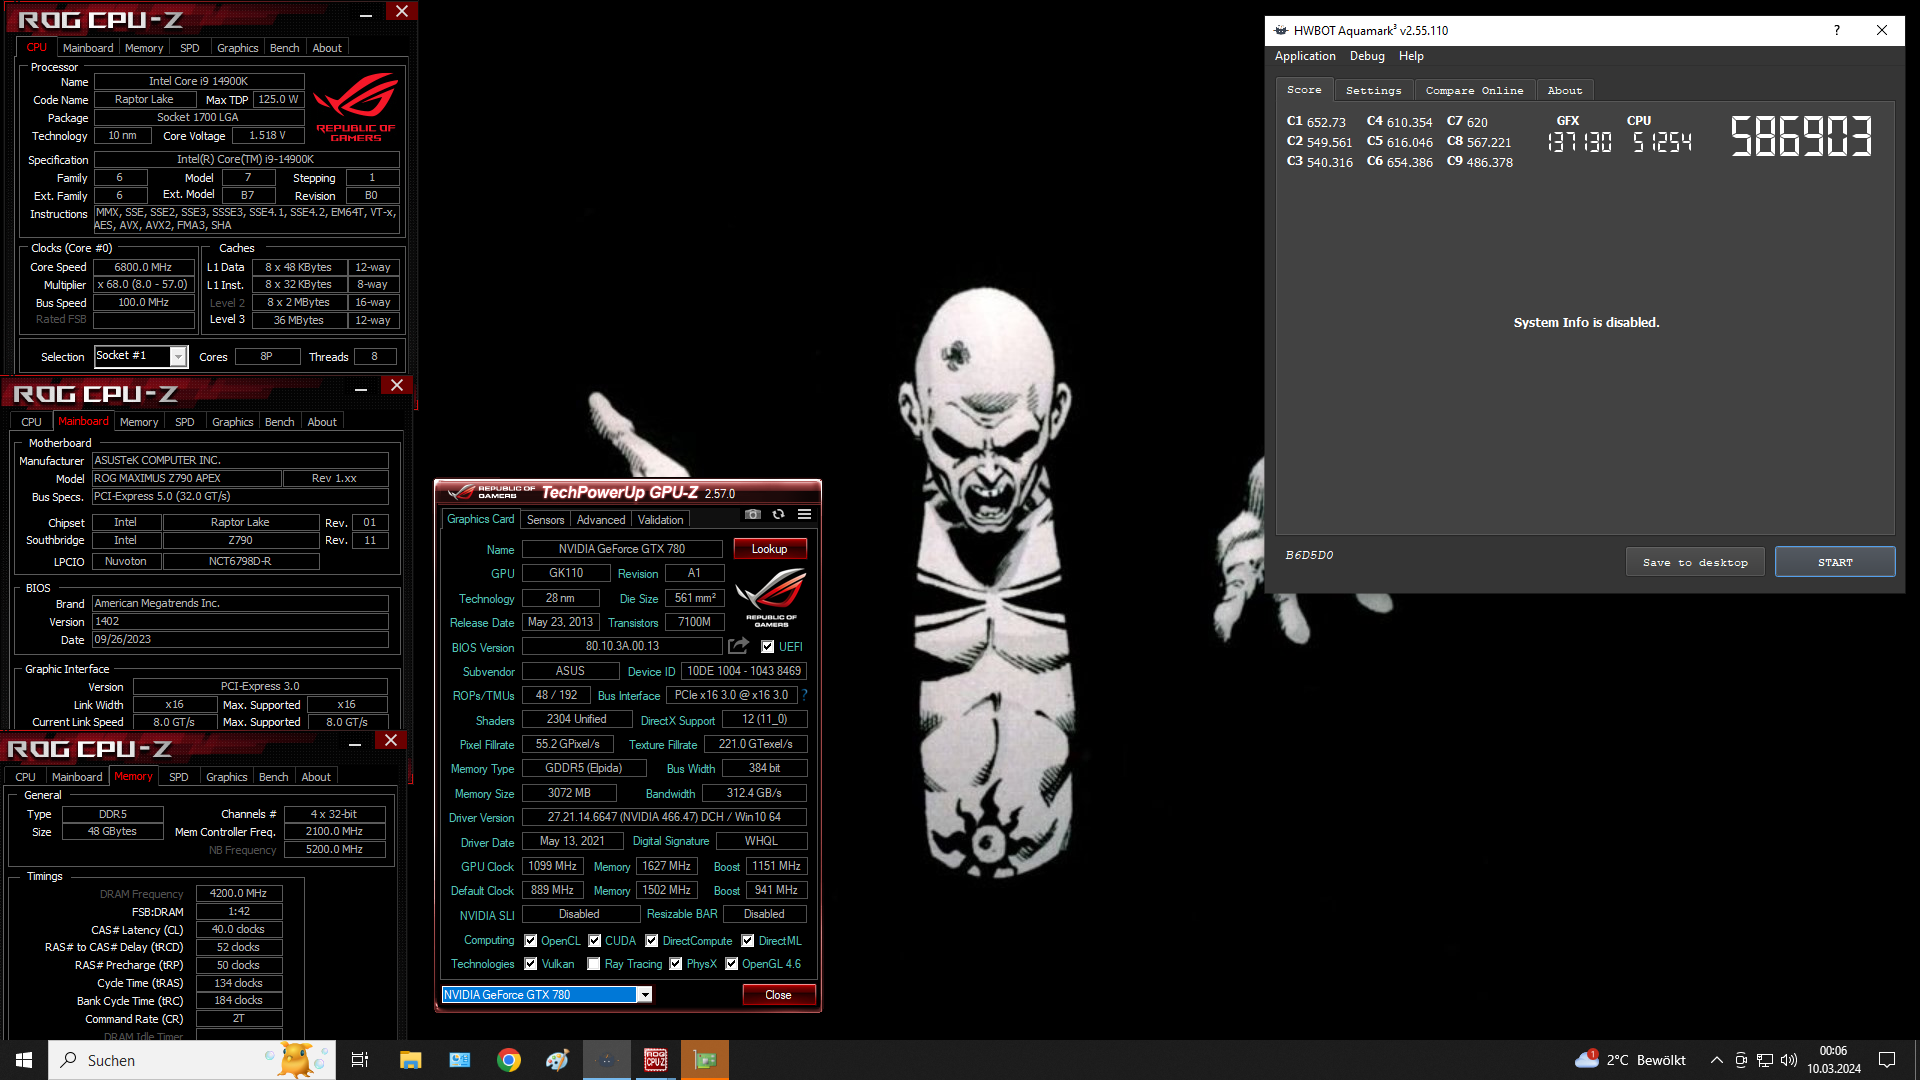Open Task View on the taskbar
The height and width of the screenshot is (1080, 1920).
360,1060
